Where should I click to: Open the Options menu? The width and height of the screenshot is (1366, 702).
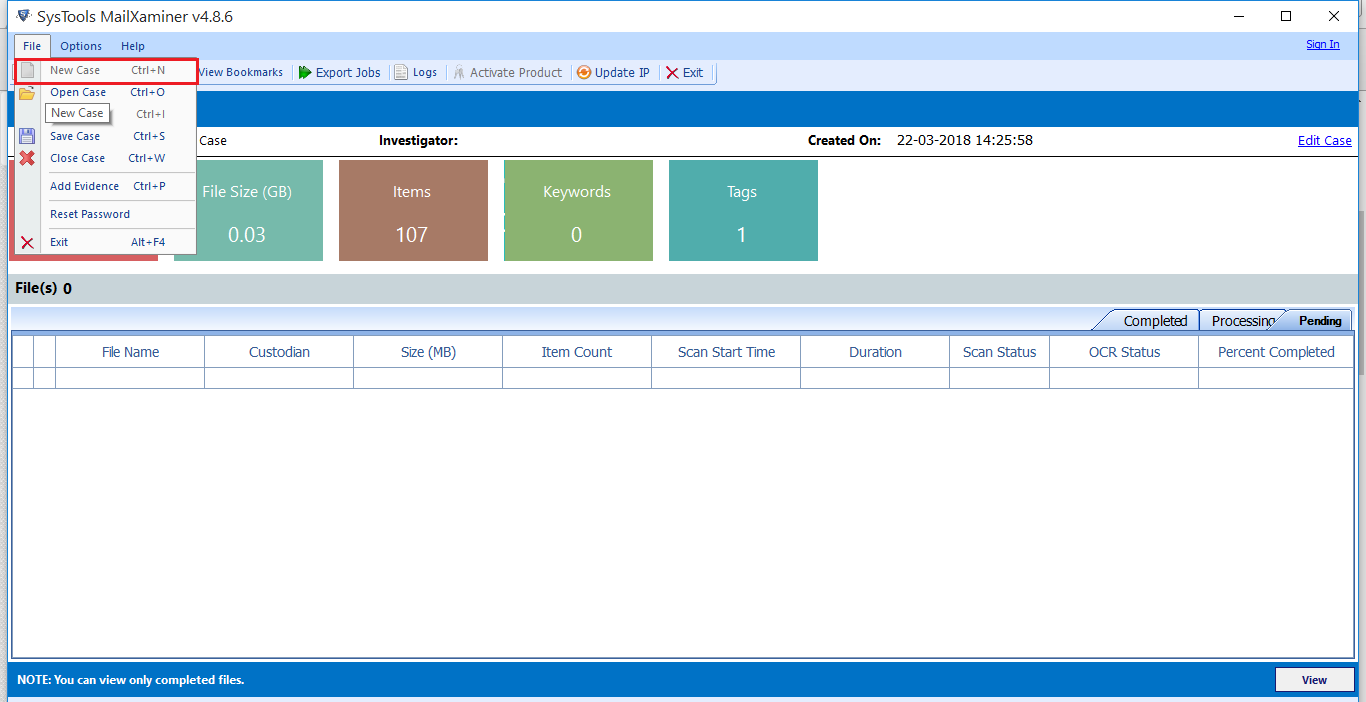coord(81,46)
